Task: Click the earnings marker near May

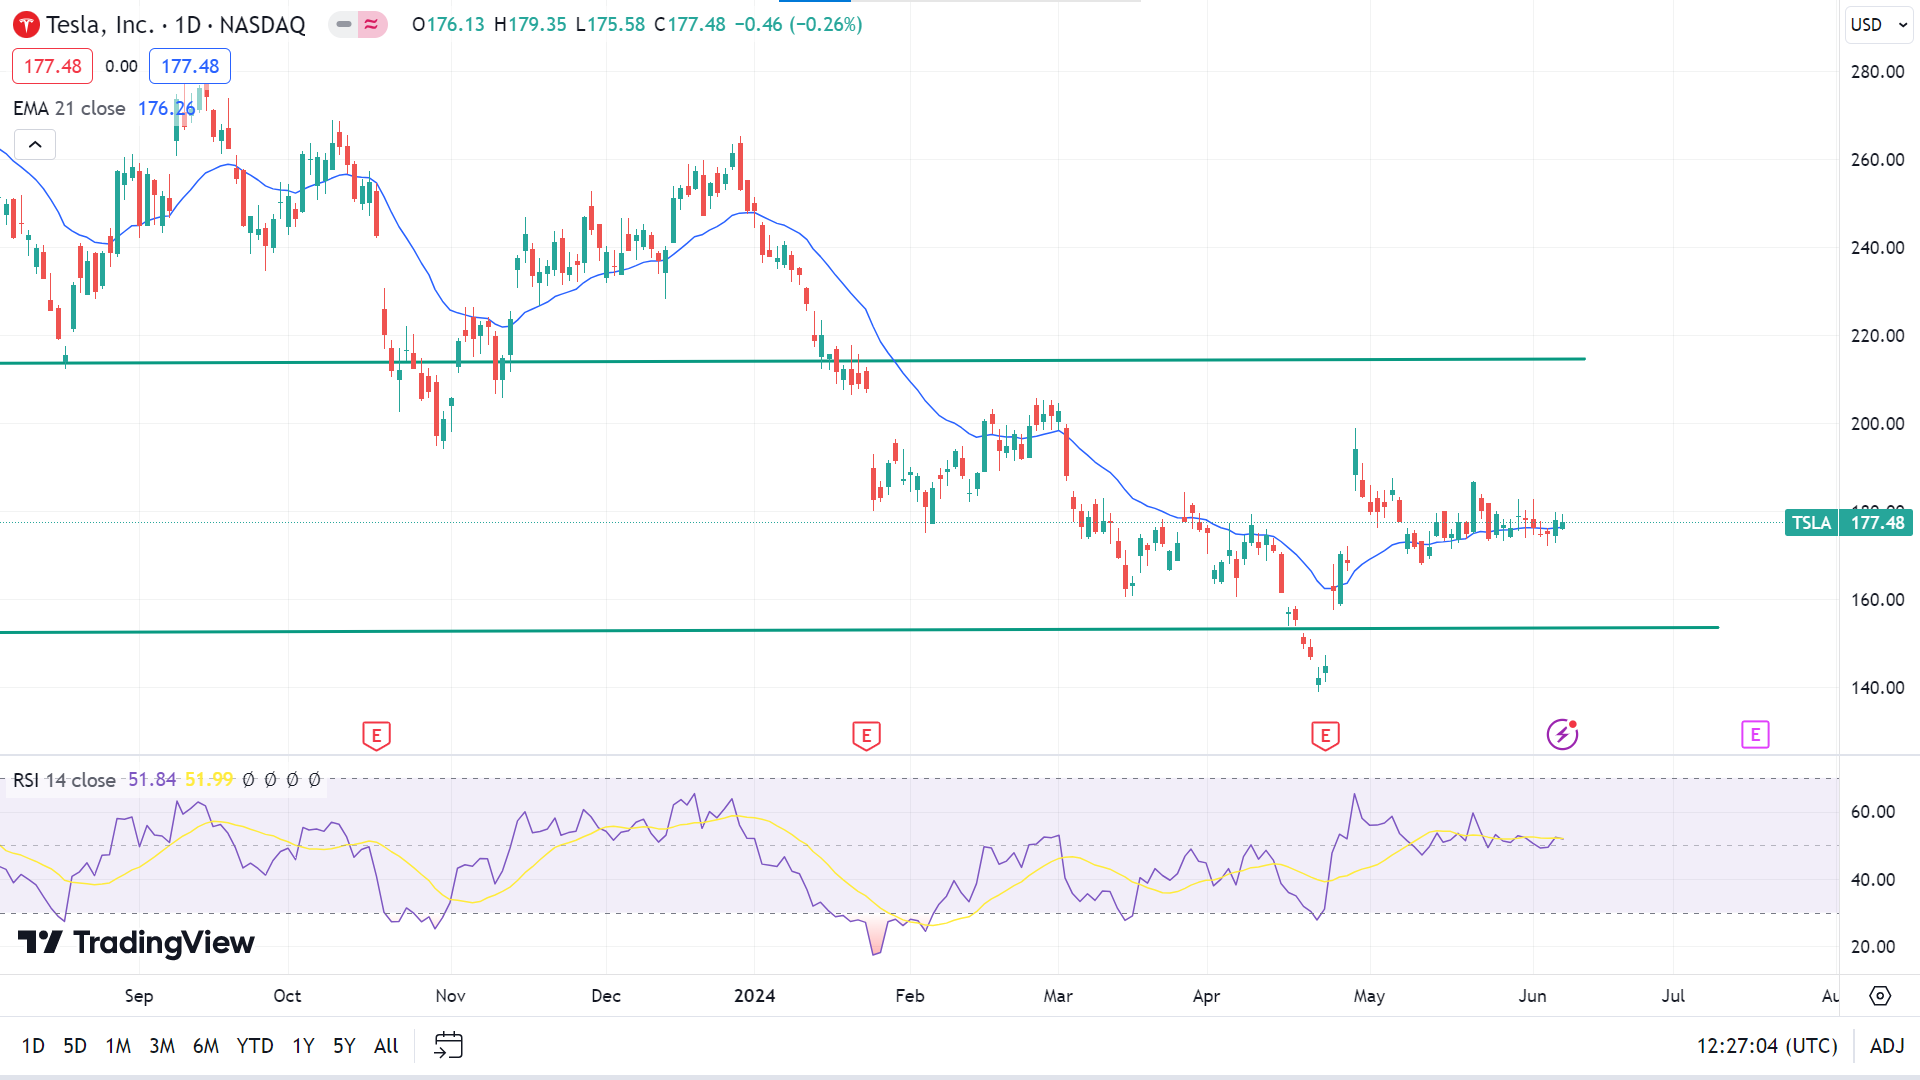Action: pyautogui.click(x=1325, y=736)
